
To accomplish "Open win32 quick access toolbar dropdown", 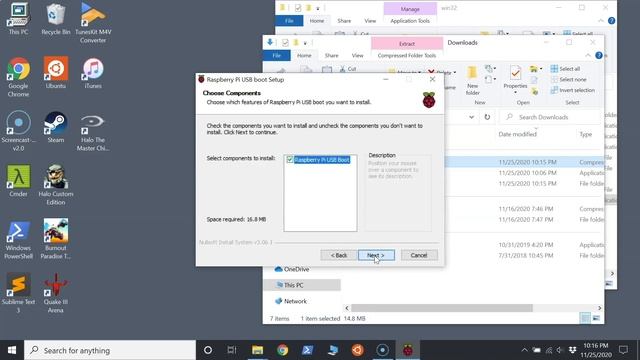I will point(318,8).
